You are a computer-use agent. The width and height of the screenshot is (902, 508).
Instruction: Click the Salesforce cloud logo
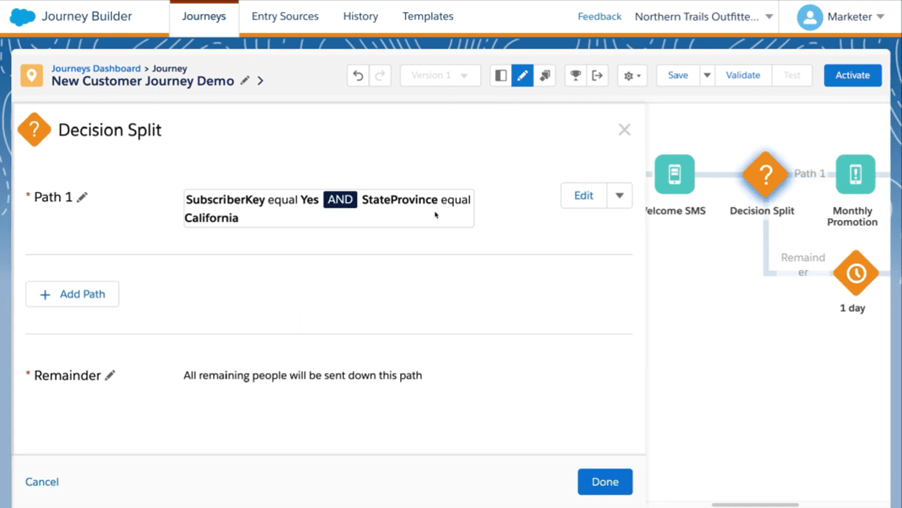click(x=22, y=17)
